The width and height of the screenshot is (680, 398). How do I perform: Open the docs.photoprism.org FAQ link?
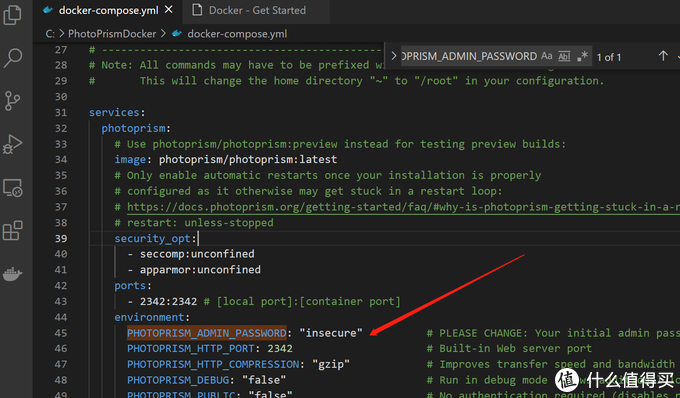403,207
